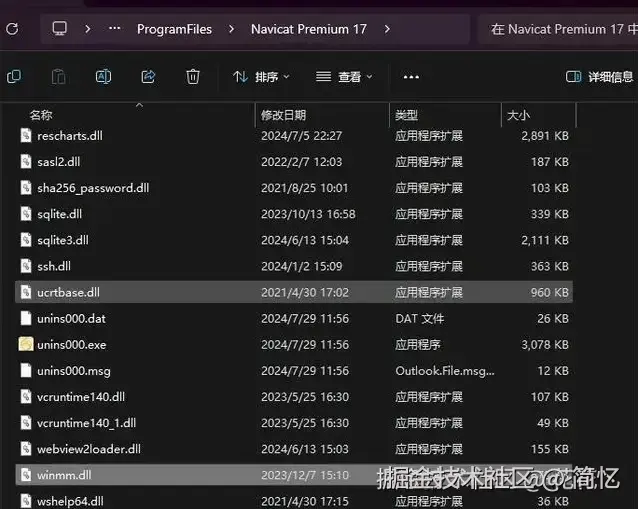Click date 2022/2/7 12:03 of sasl2.dll
Image resolution: width=638 pixels, height=509 pixels.
pyautogui.click(x=302, y=162)
